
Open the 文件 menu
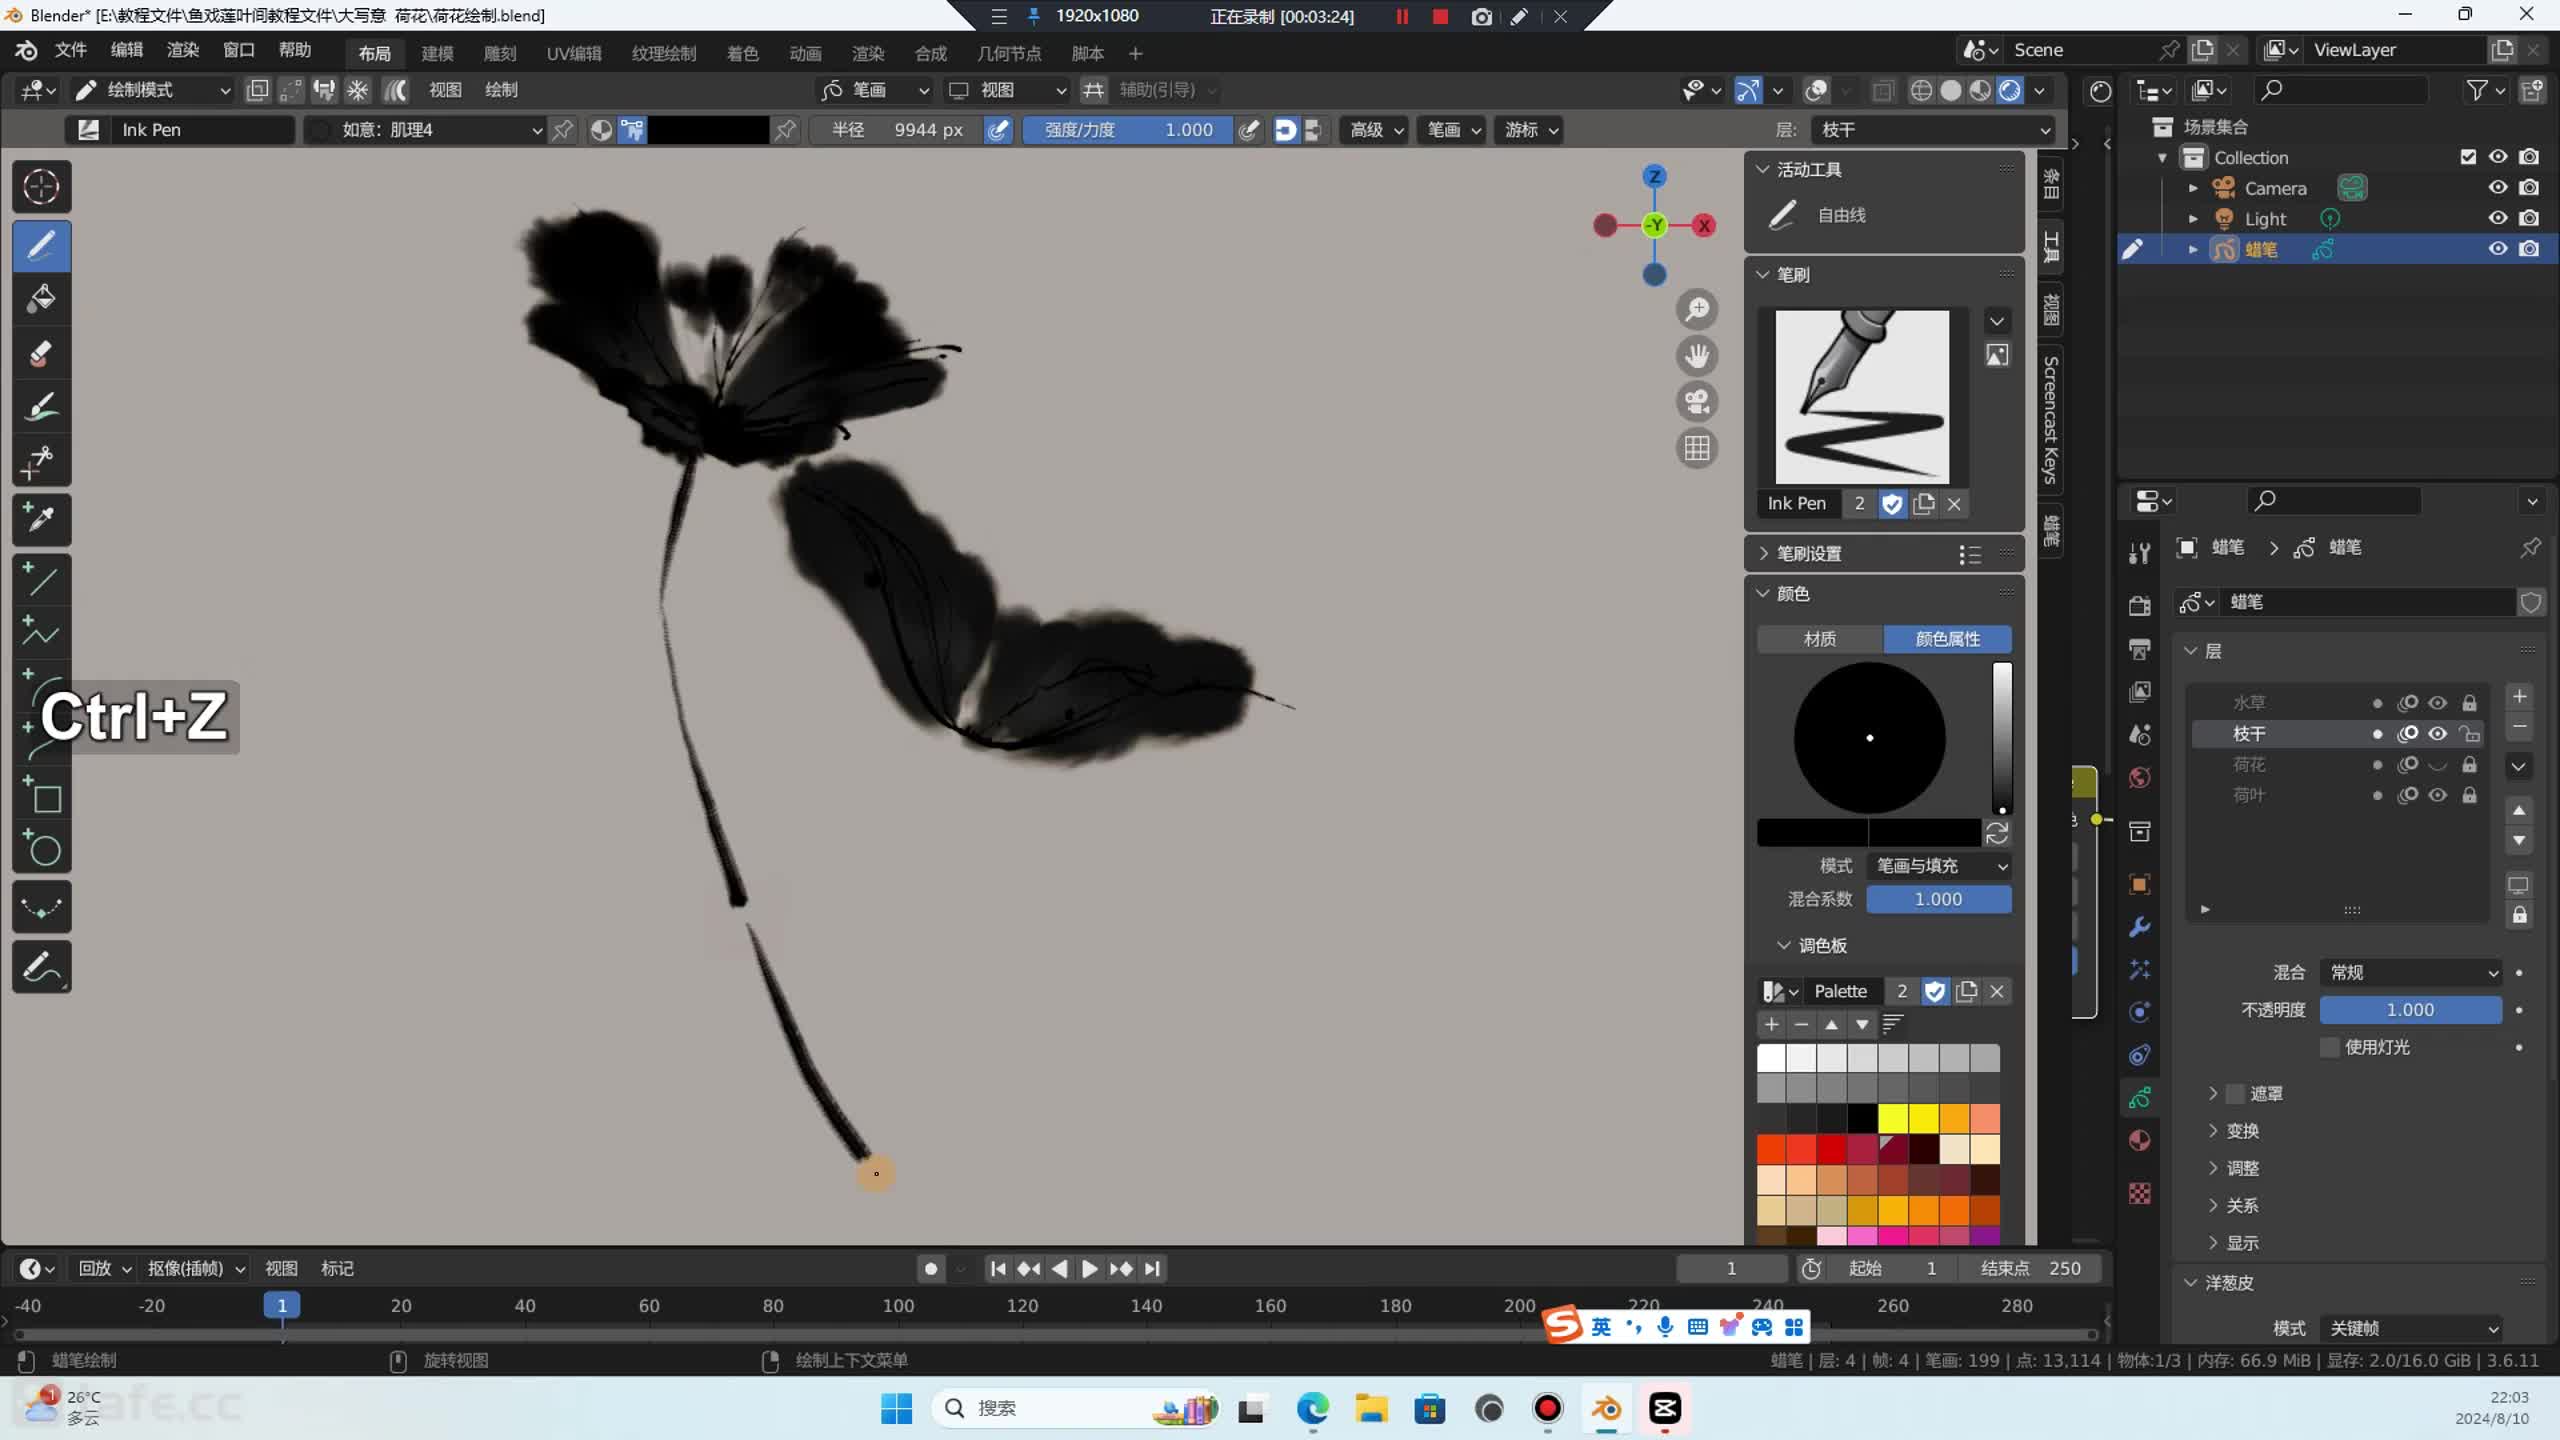[70, 50]
